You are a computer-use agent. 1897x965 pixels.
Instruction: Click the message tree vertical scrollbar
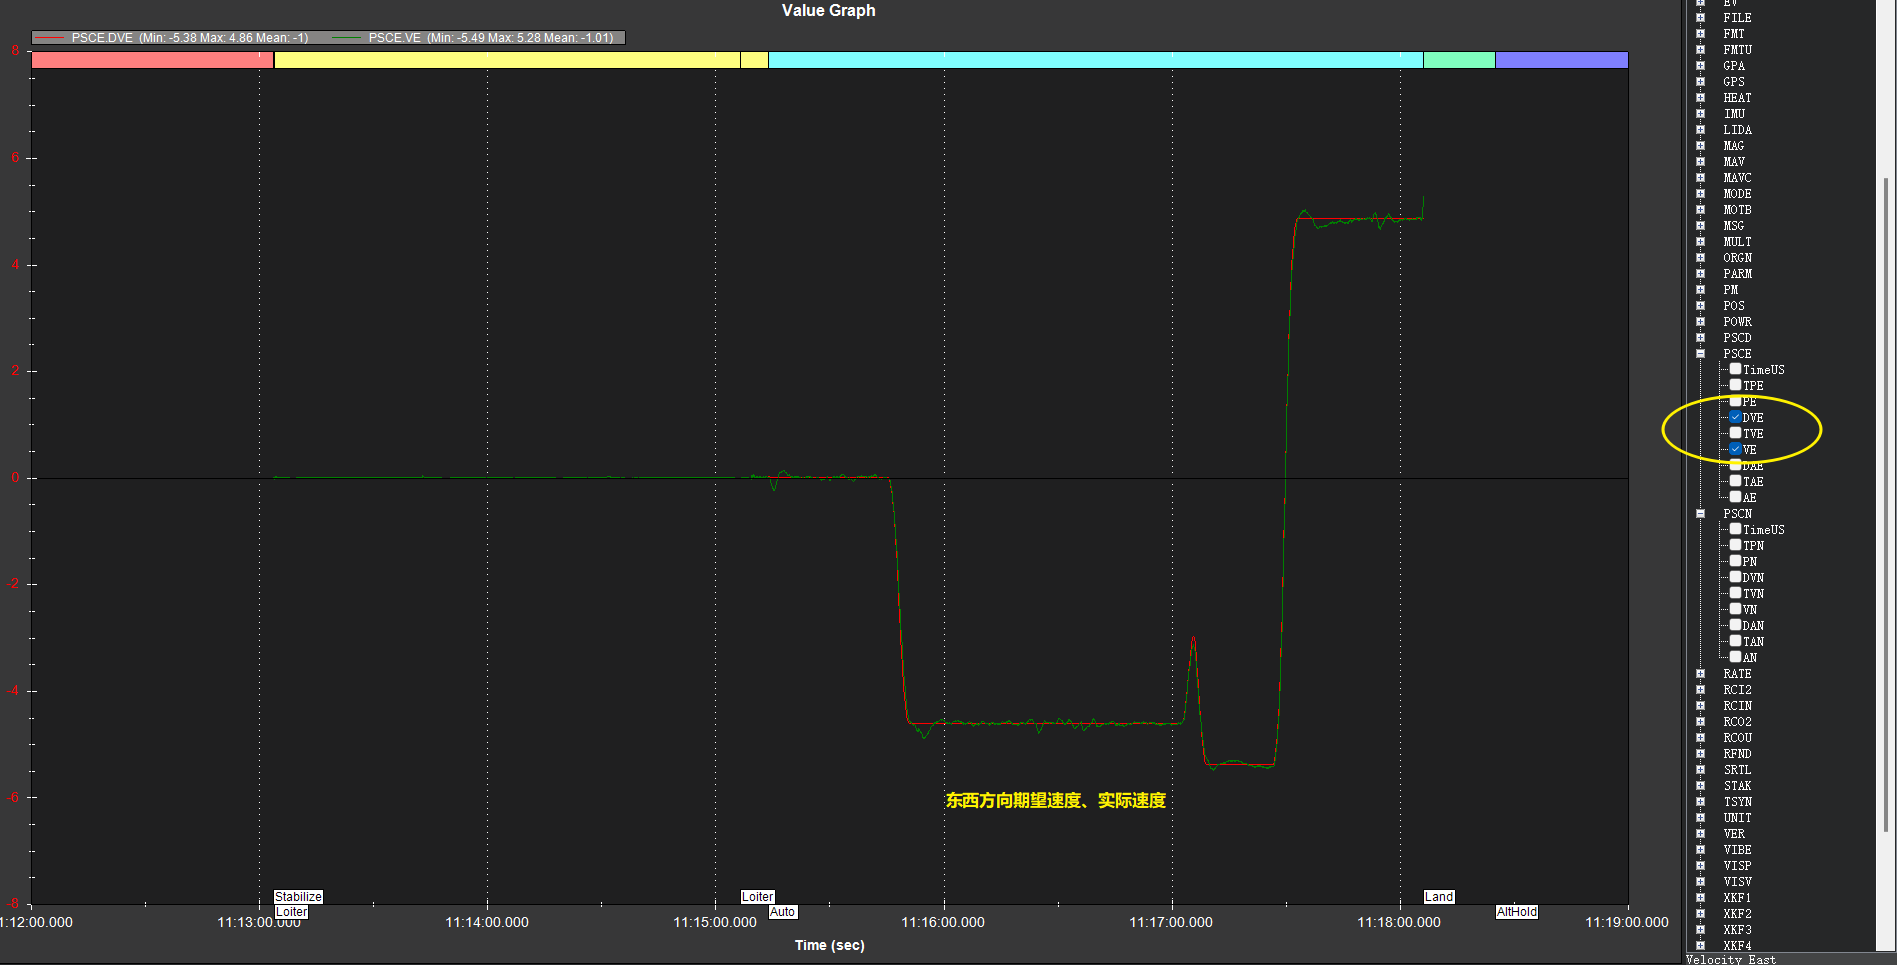click(1886, 500)
